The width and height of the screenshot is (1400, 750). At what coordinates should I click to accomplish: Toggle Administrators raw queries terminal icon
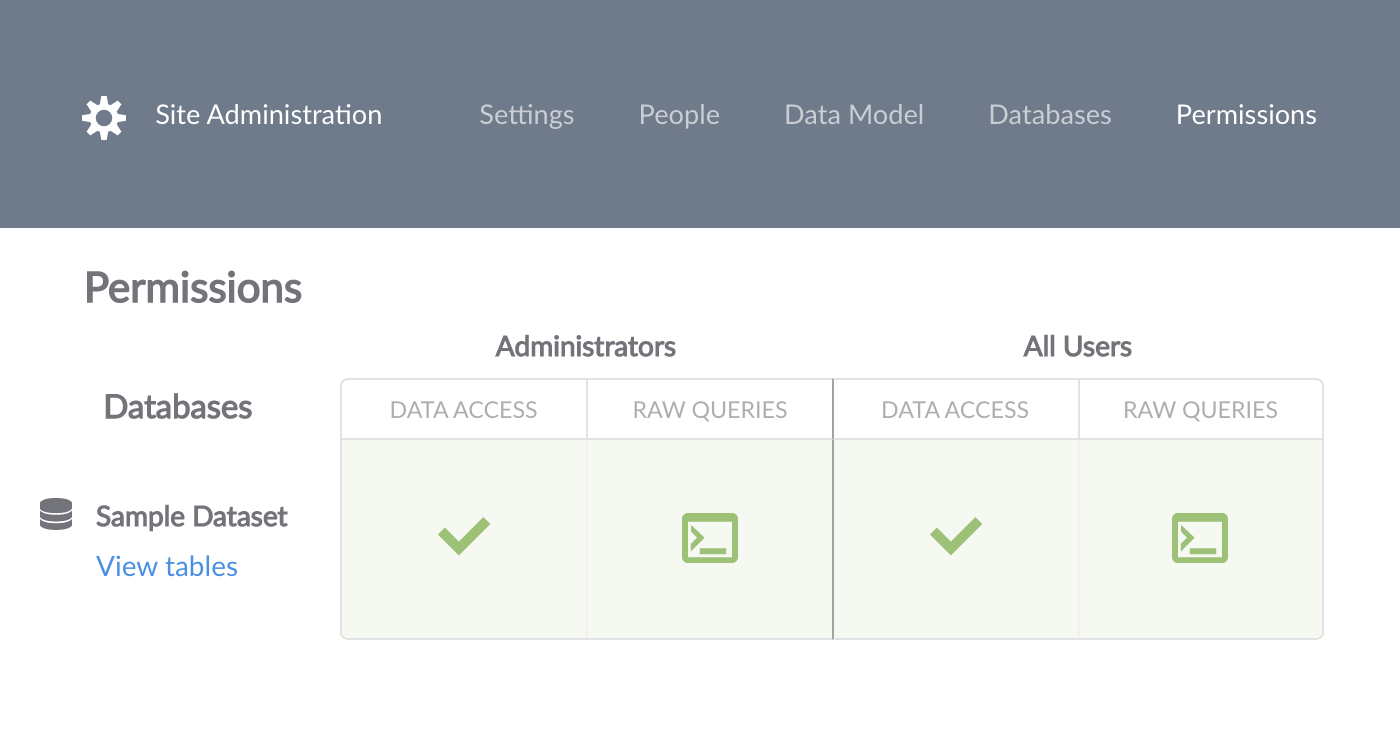coord(710,538)
